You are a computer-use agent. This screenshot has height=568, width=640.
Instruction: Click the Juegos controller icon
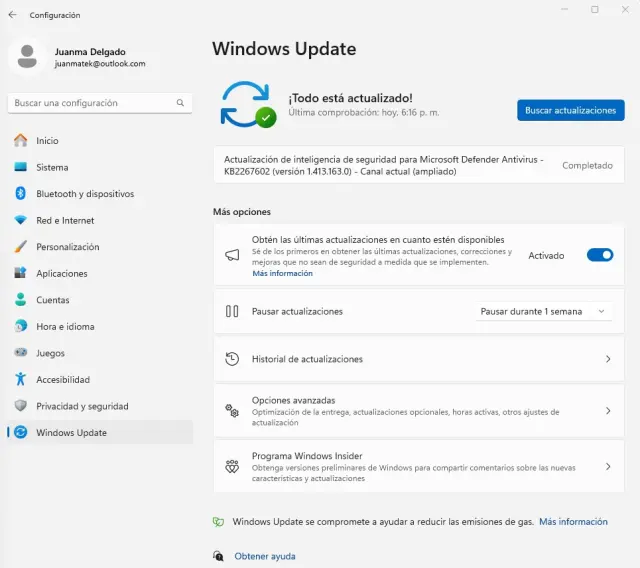pyautogui.click(x=20, y=353)
